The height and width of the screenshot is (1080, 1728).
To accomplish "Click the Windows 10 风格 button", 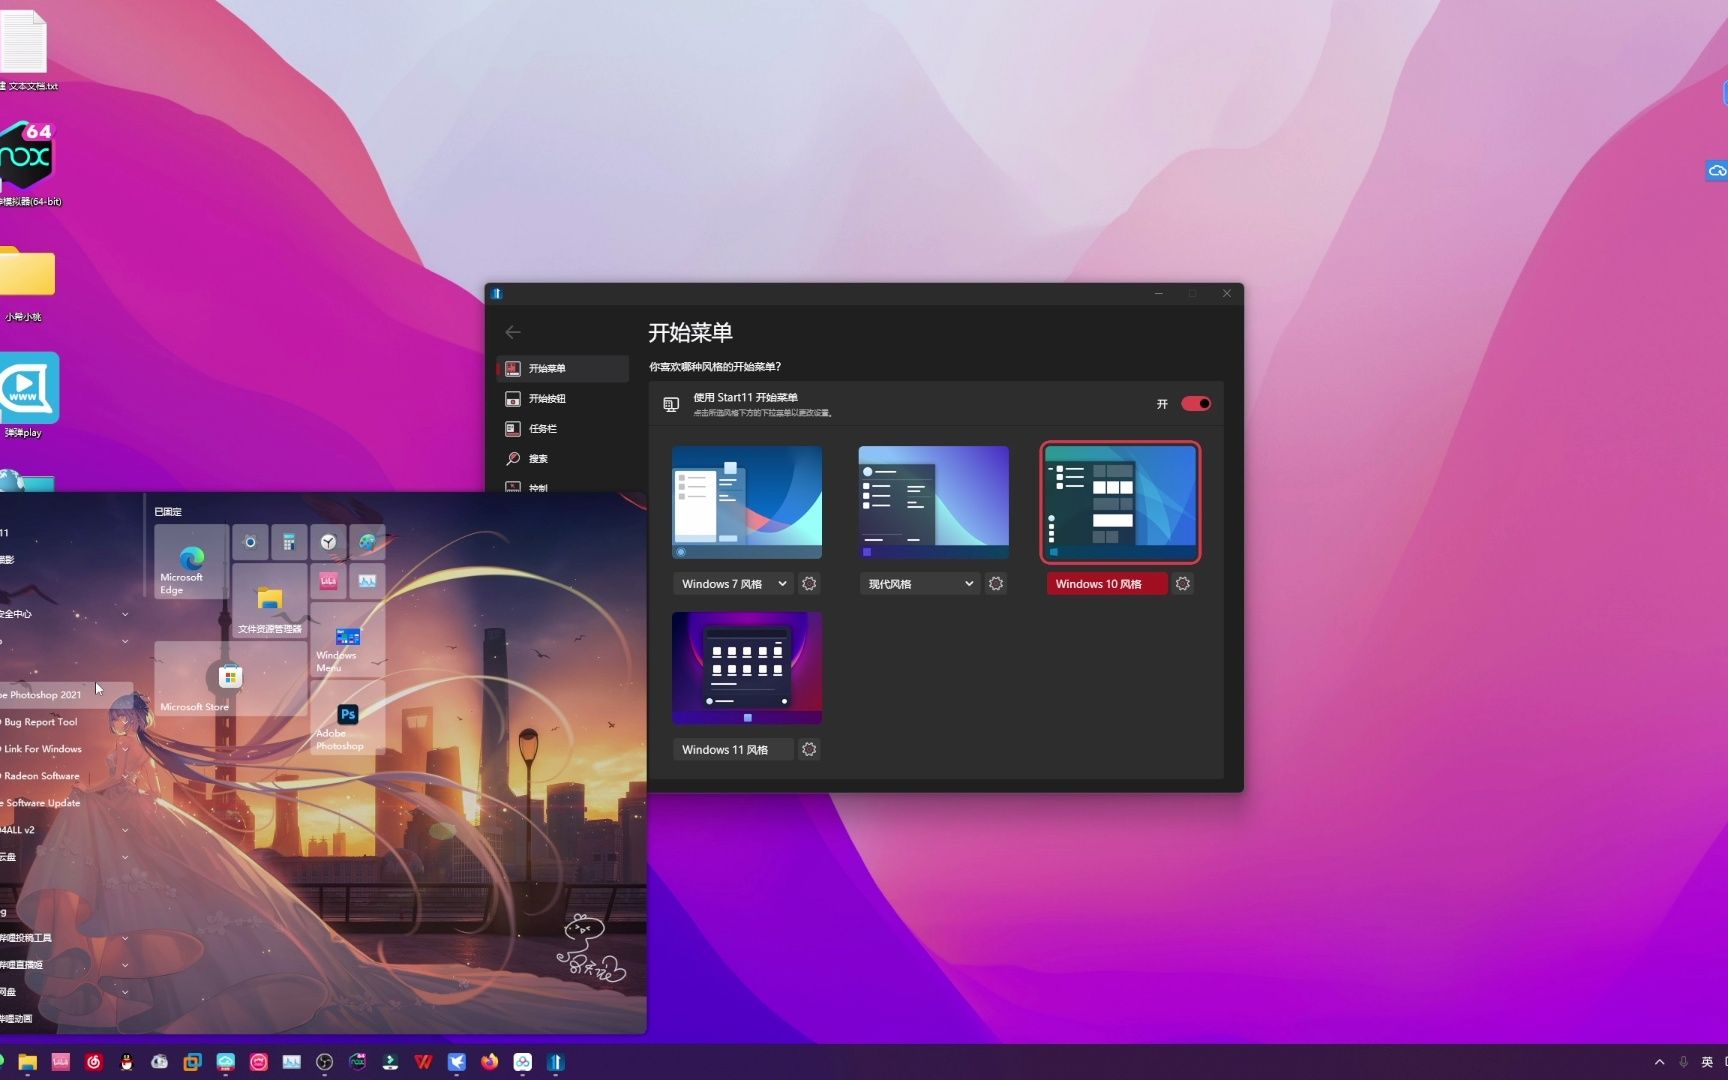I will point(1107,584).
